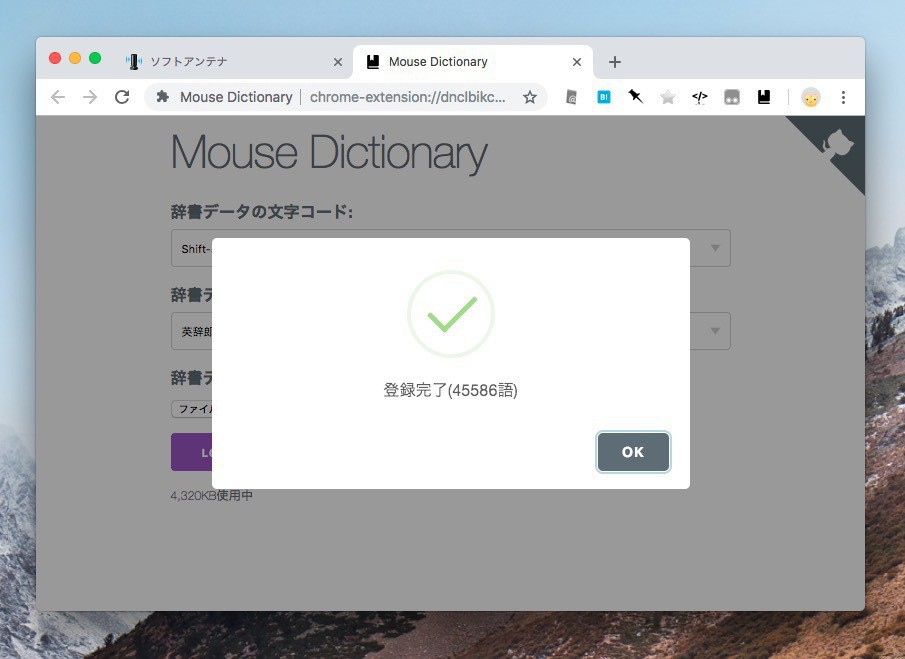Click the address bar URL field
The width and height of the screenshot is (905, 659).
[407, 97]
